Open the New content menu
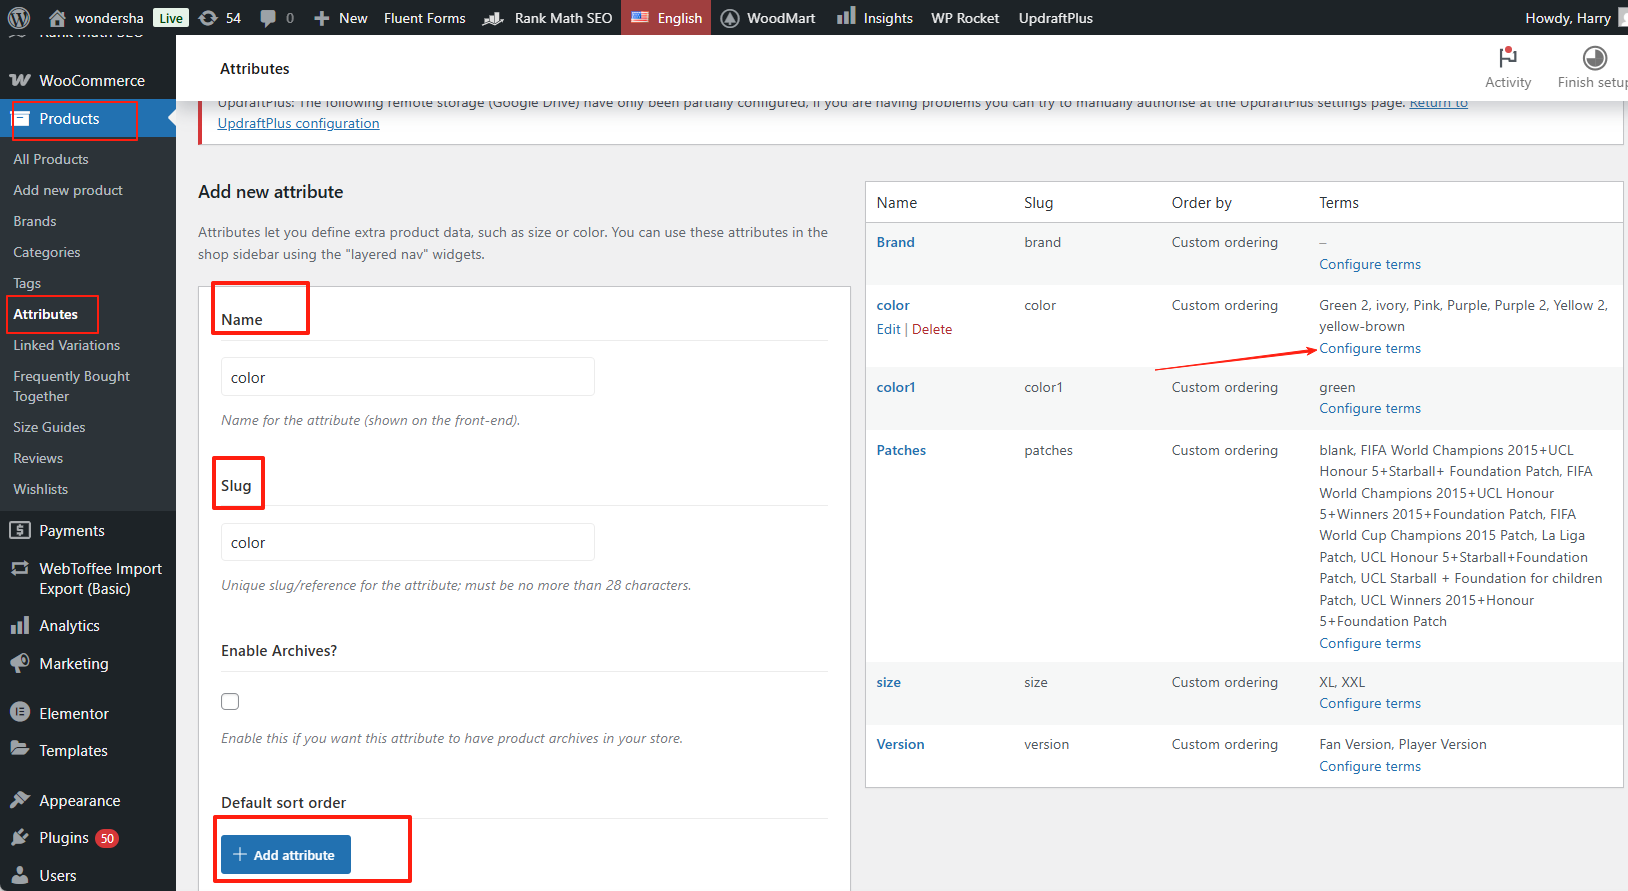Image resolution: width=1628 pixels, height=891 pixels. point(340,18)
